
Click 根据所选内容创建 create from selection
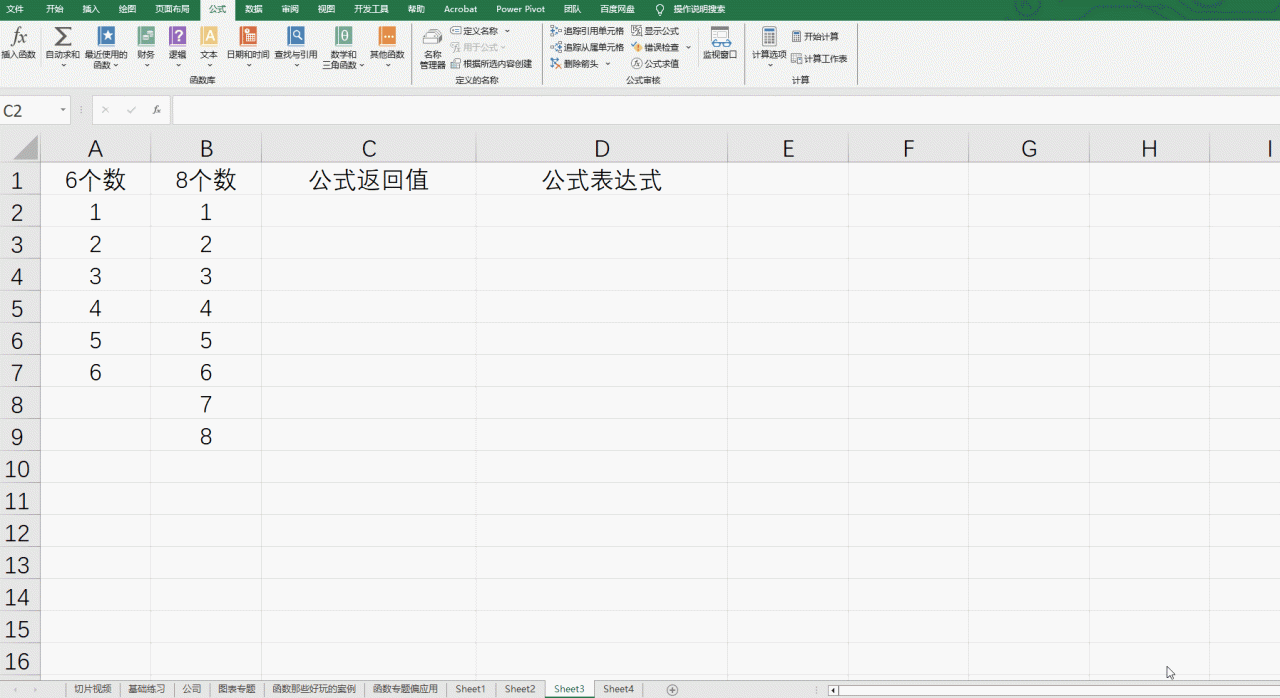point(491,63)
